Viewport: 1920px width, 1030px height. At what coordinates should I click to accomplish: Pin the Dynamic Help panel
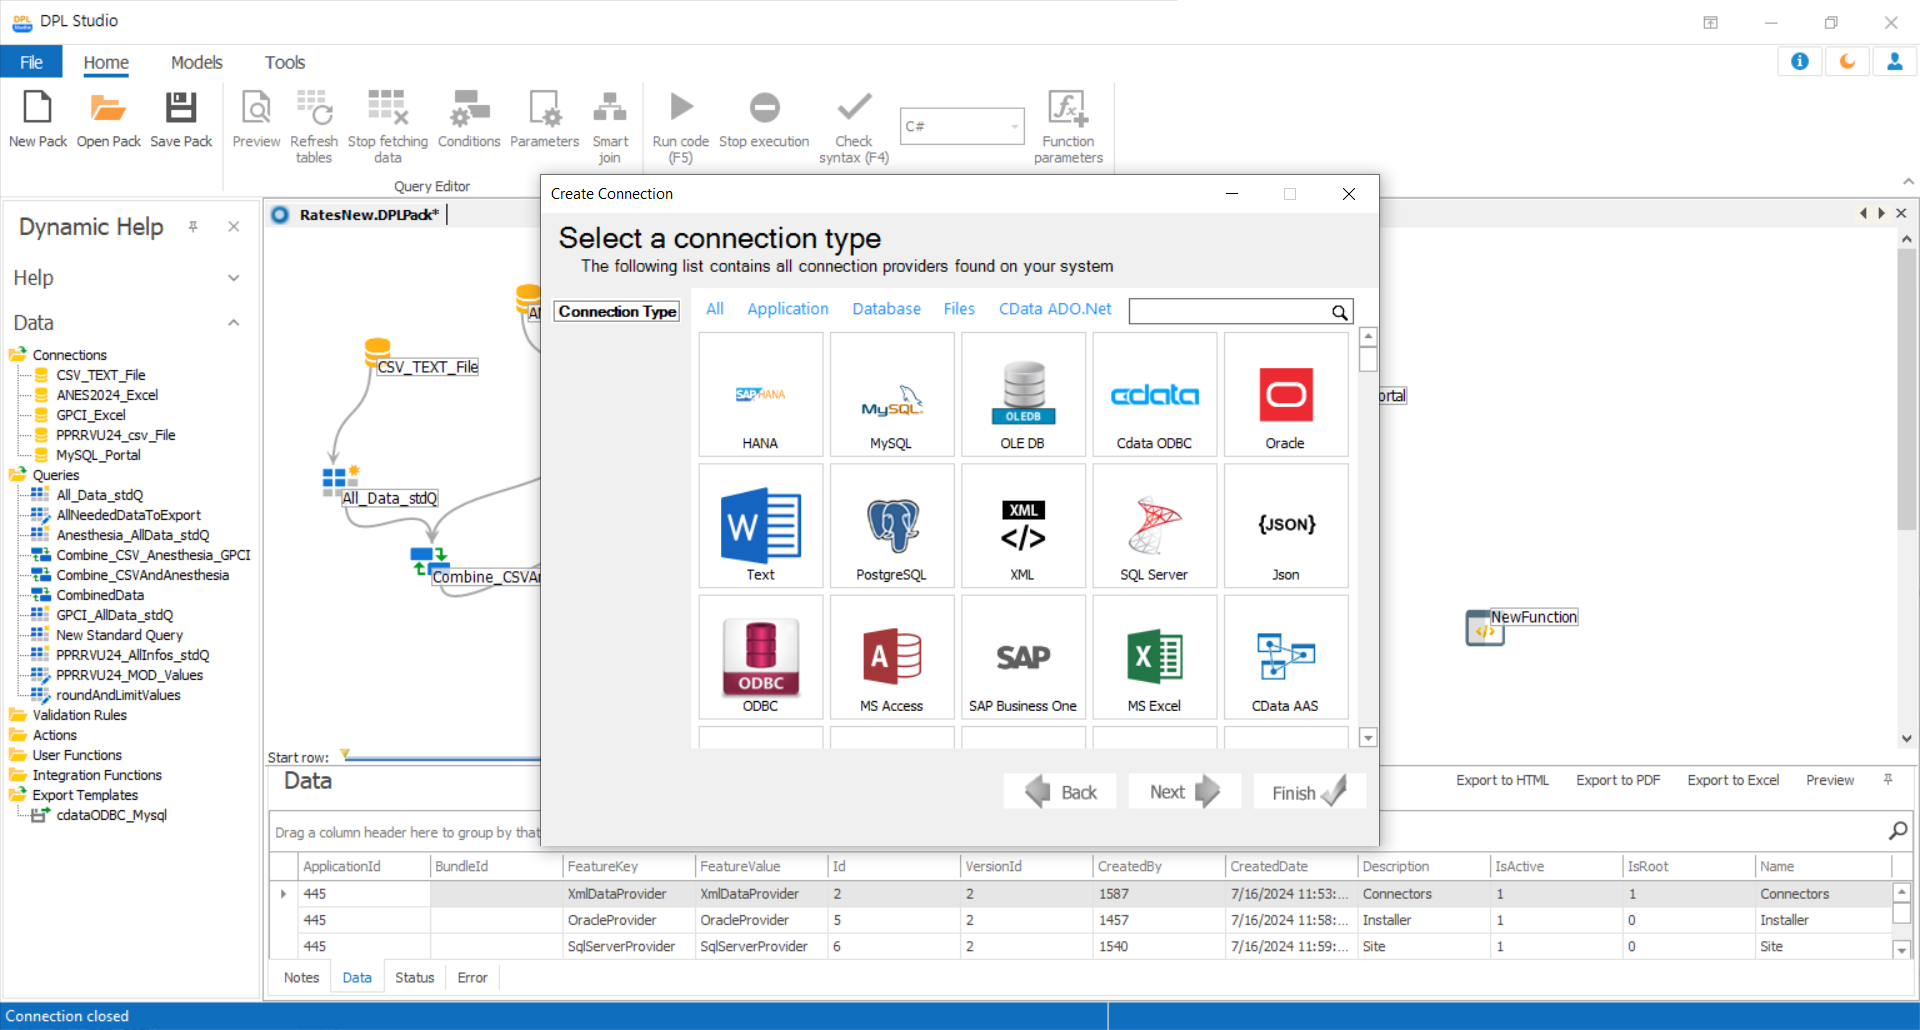(x=193, y=227)
